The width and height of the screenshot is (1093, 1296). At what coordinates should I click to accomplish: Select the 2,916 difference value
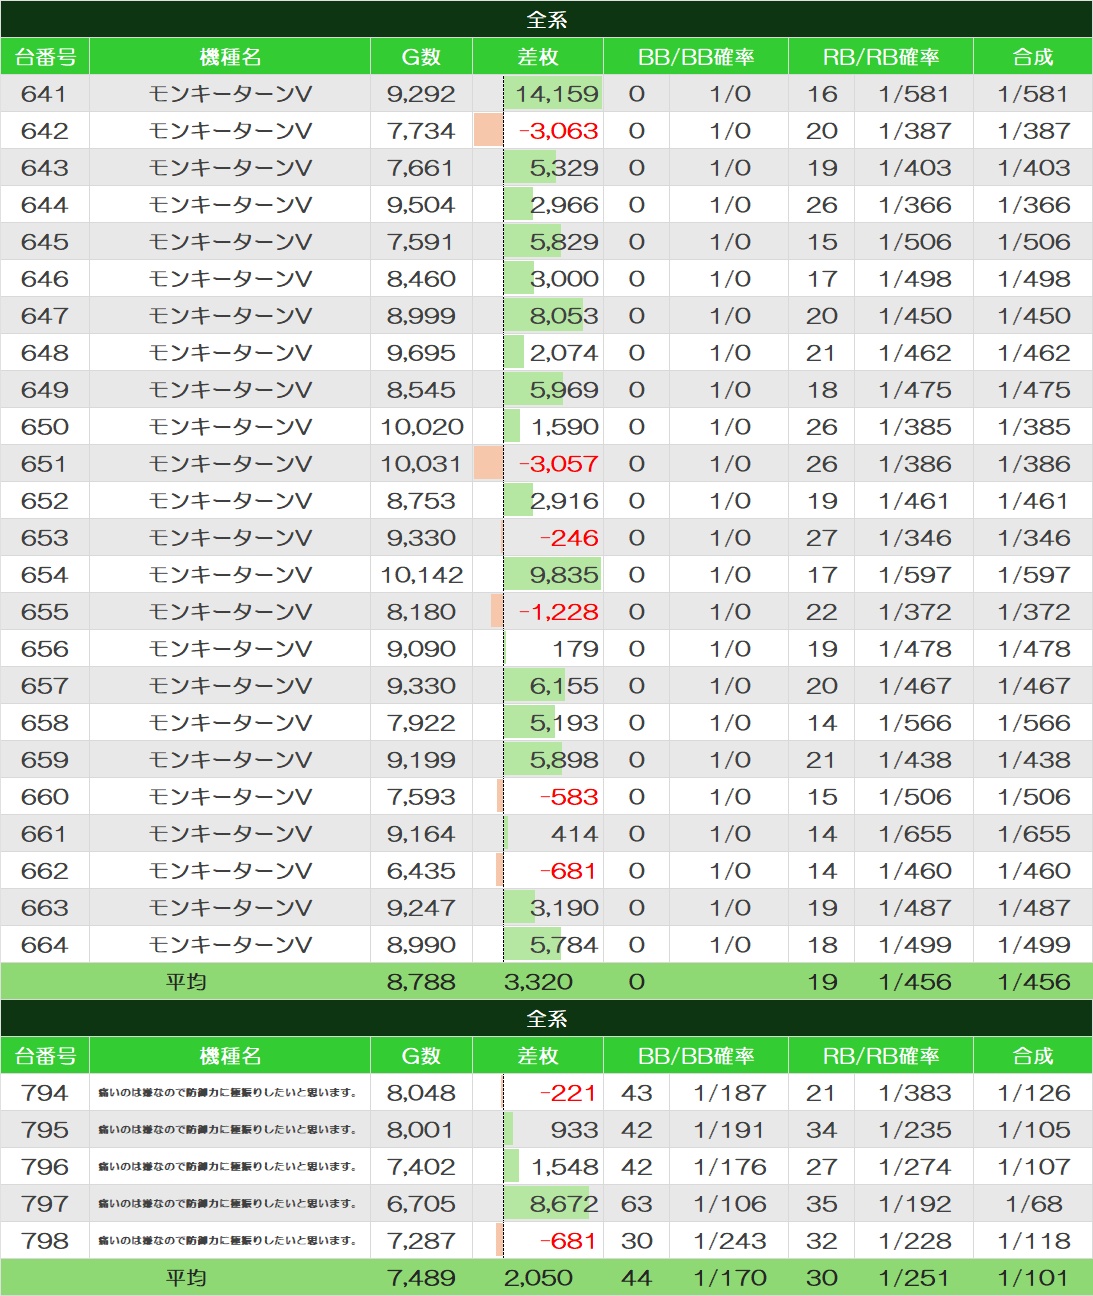tap(564, 501)
